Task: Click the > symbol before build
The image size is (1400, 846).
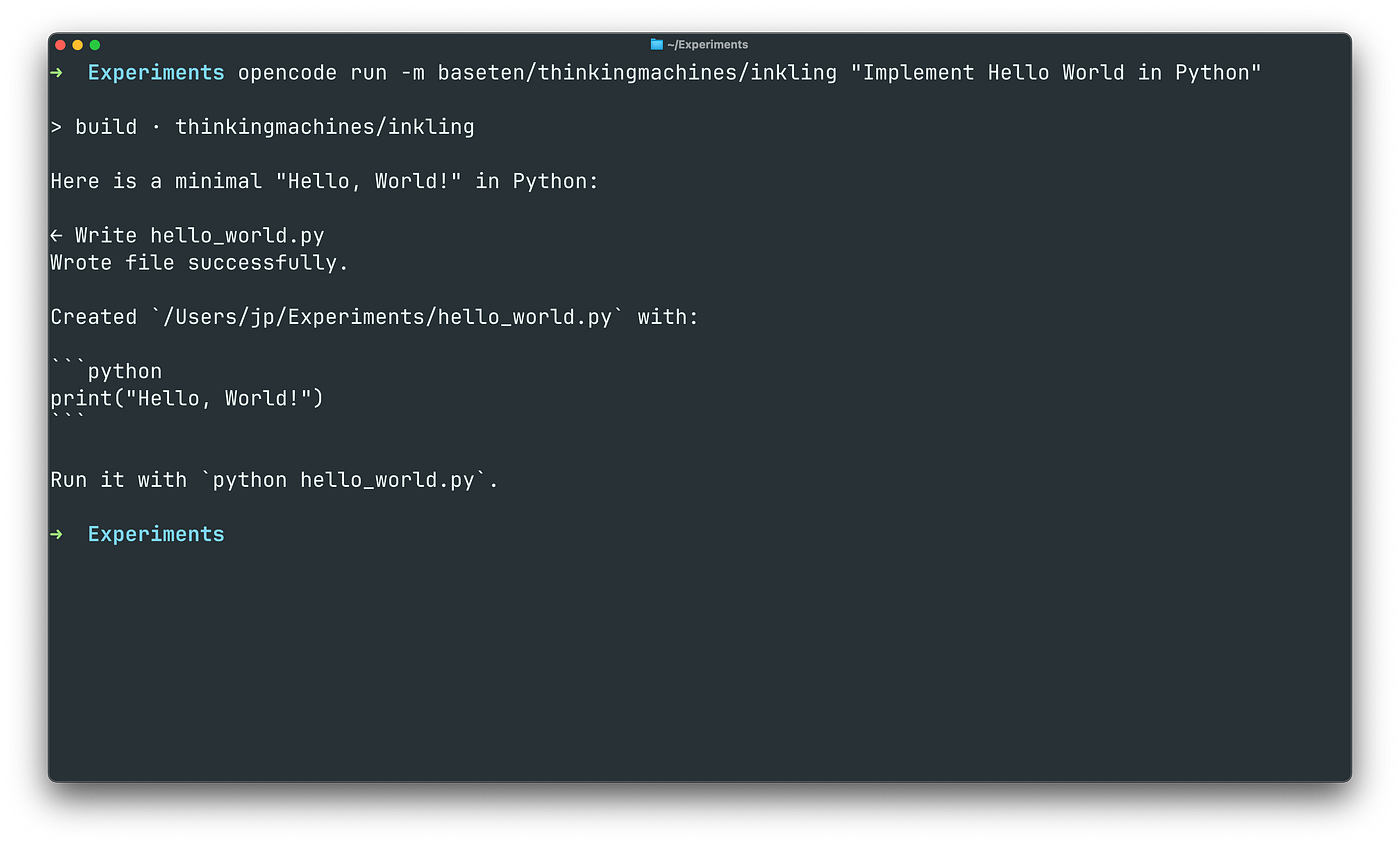Action: (x=56, y=127)
